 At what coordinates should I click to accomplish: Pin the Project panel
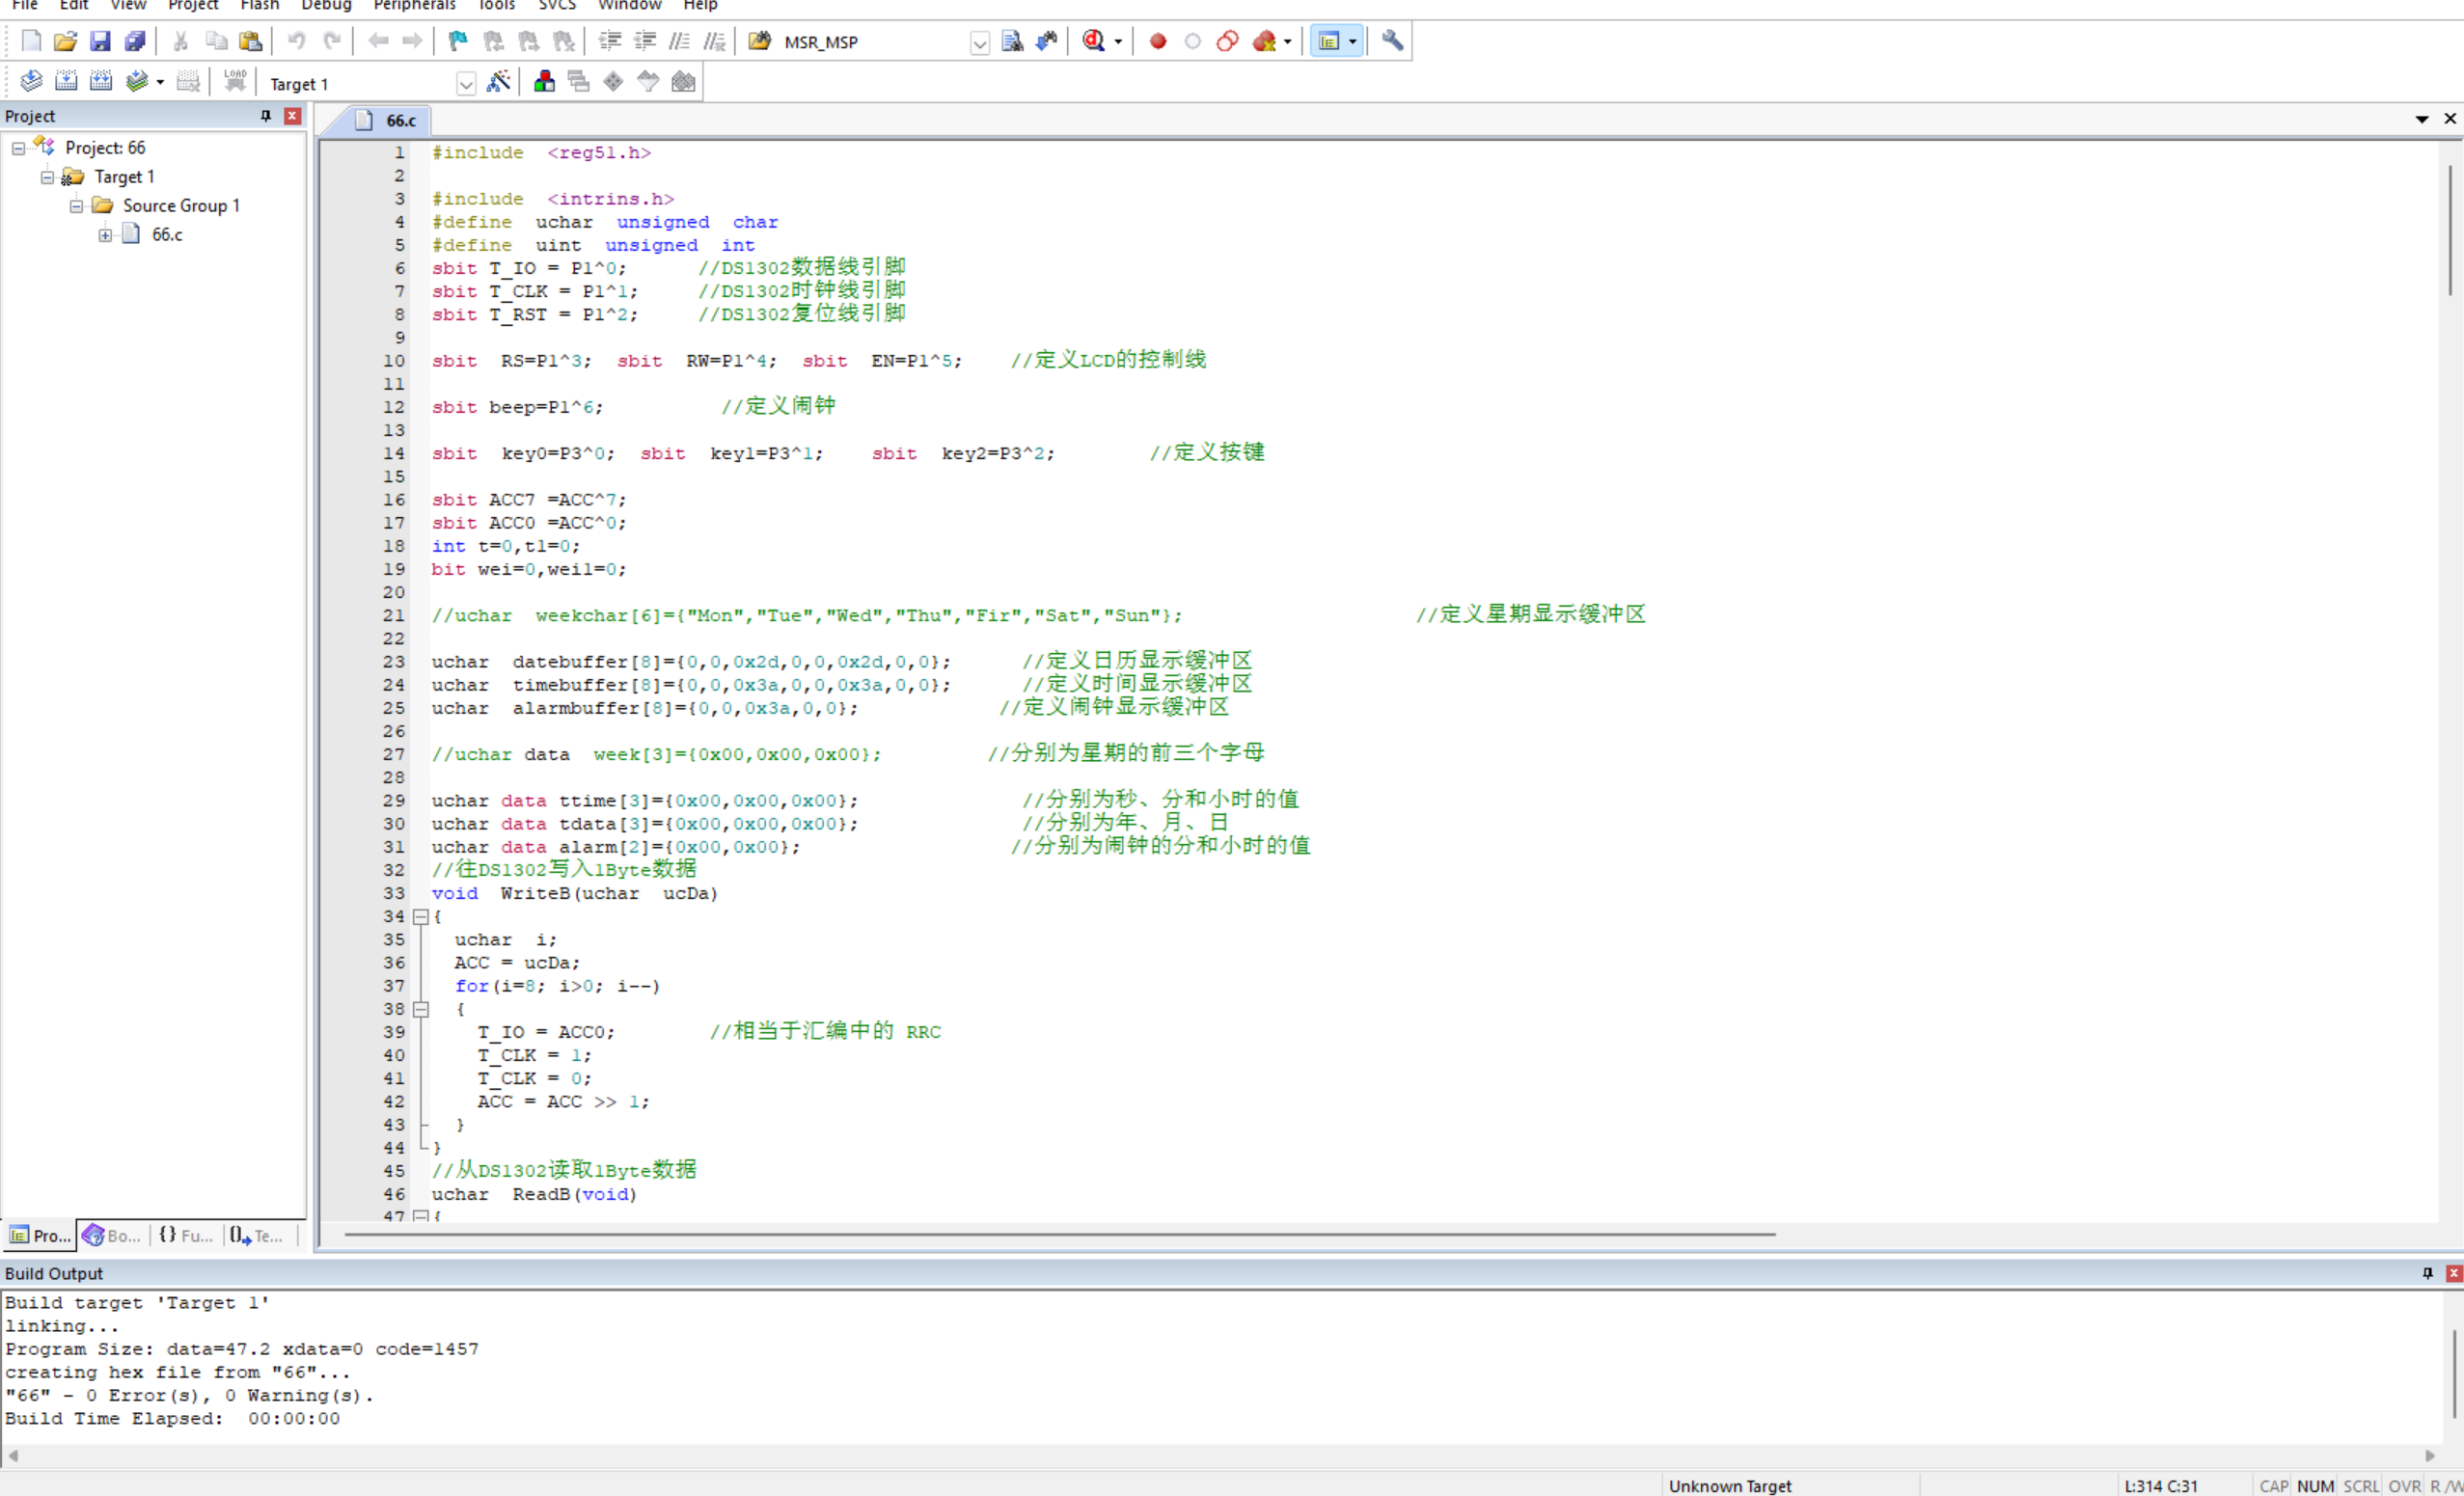pos(265,116)
